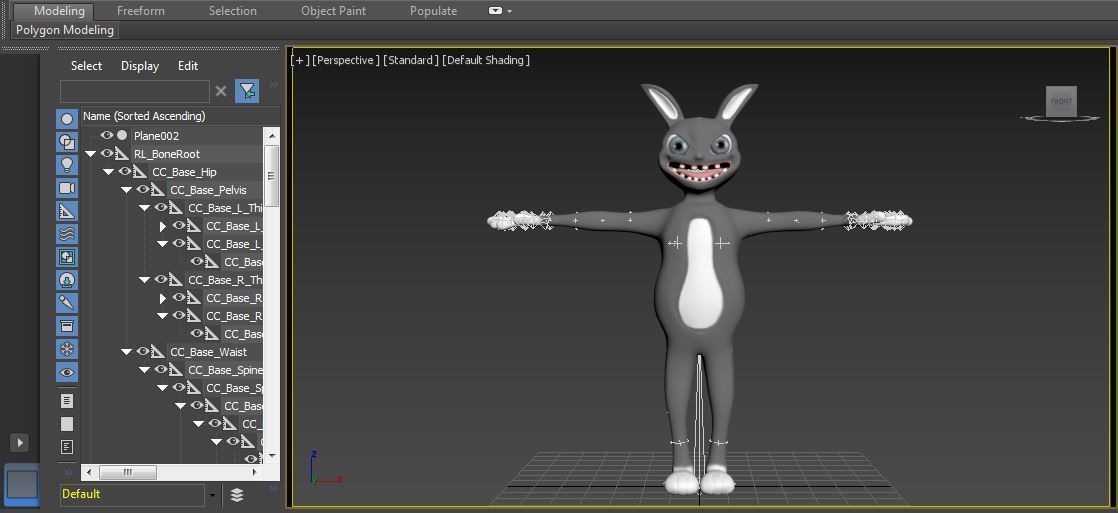Toggle Display Shapes filter icon
Image resolution: width=1118 pixels, height=513 pixels.
pos(67,142)
